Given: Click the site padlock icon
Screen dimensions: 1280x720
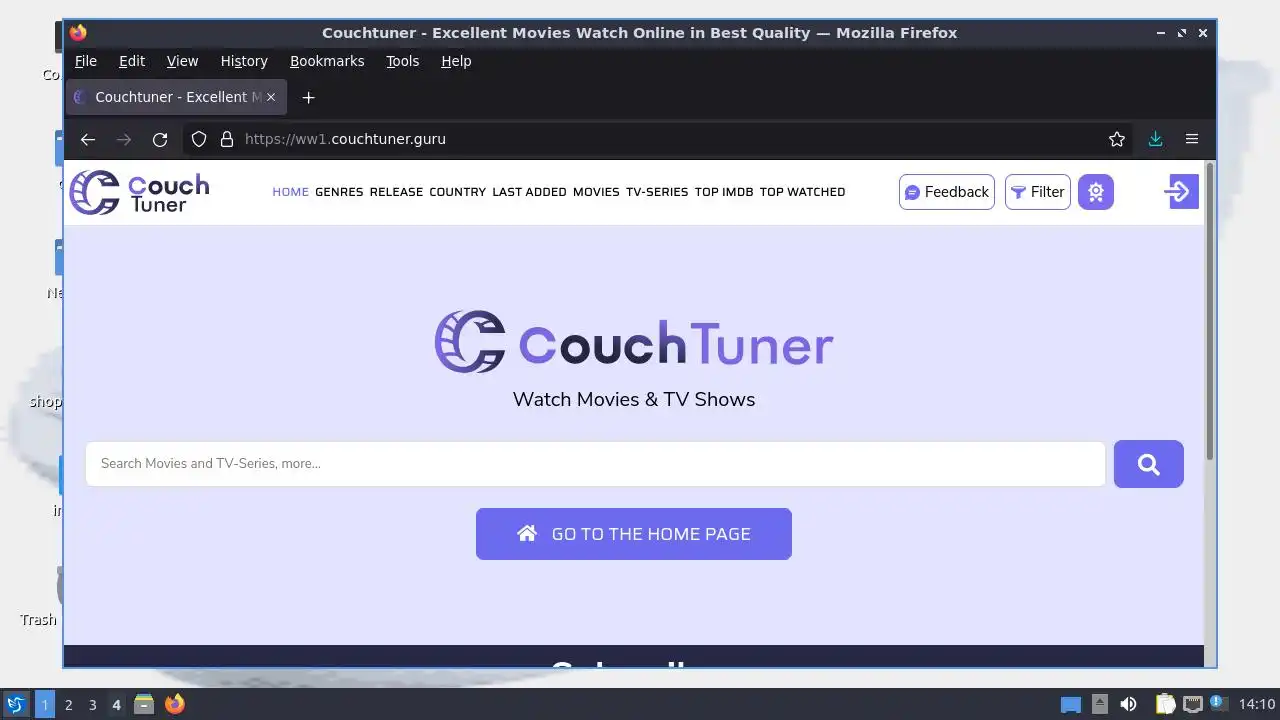Looking at the screenshot, I should [227, 139].
